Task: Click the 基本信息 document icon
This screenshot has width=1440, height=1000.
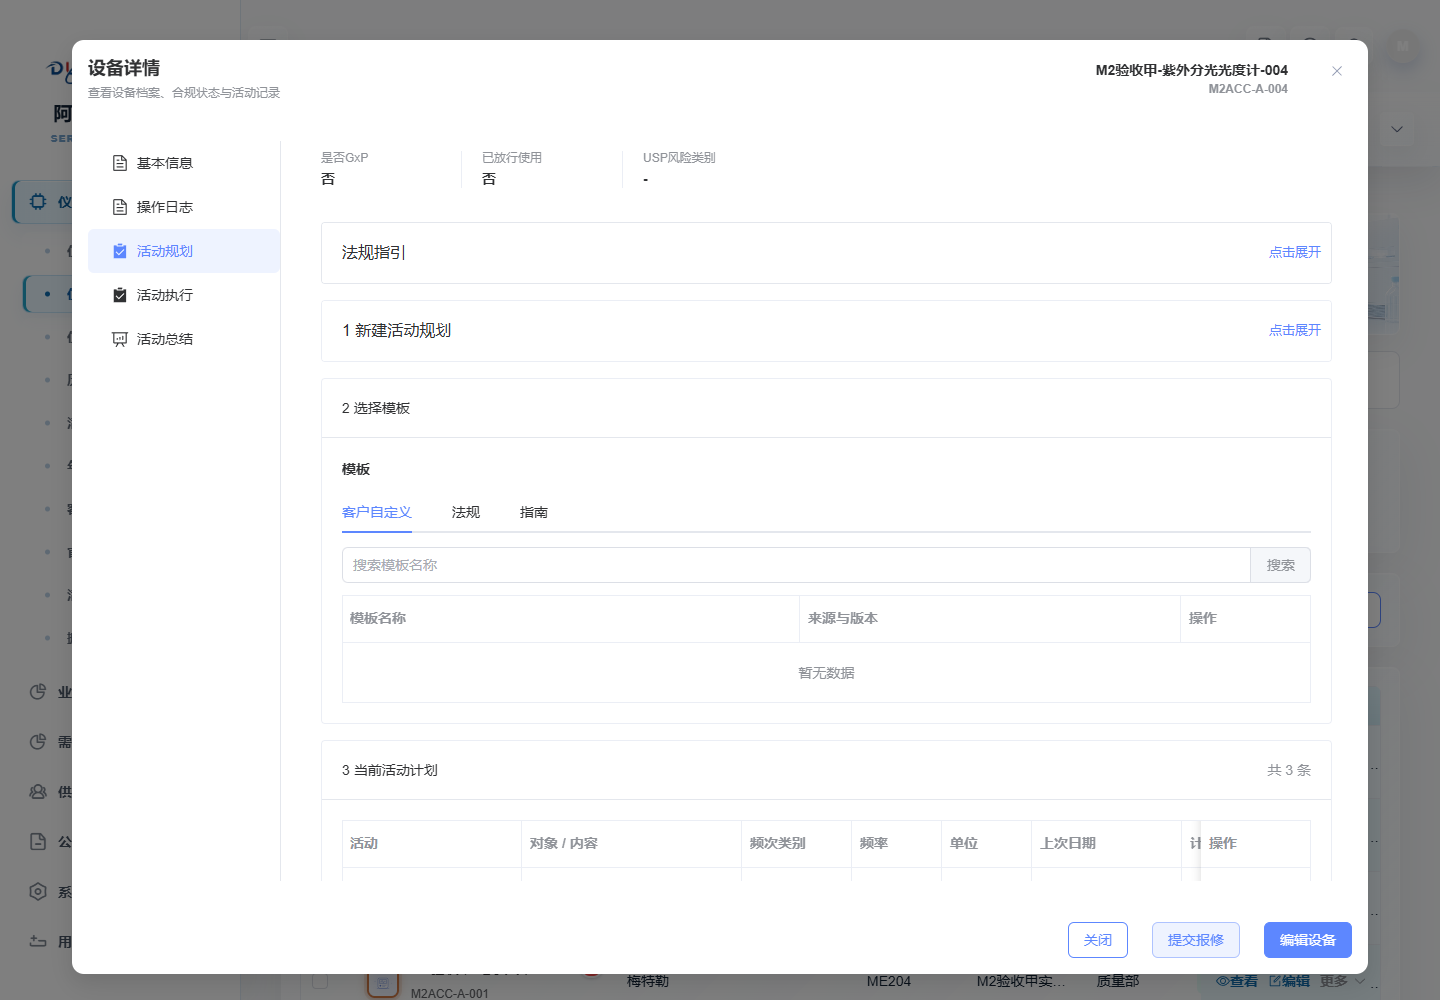Action: coord(120,163)
